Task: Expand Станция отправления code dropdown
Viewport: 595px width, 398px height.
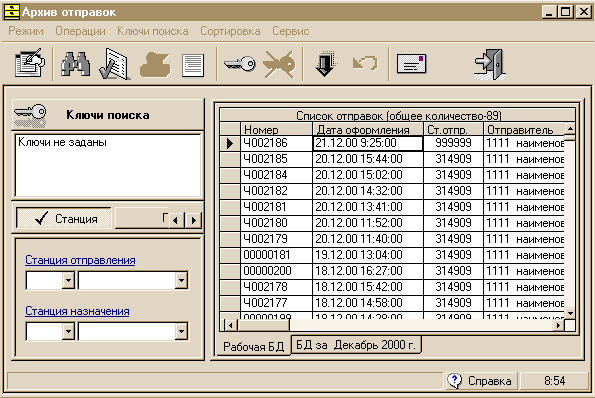Action: pyautogui.click(x=68, y=281)
